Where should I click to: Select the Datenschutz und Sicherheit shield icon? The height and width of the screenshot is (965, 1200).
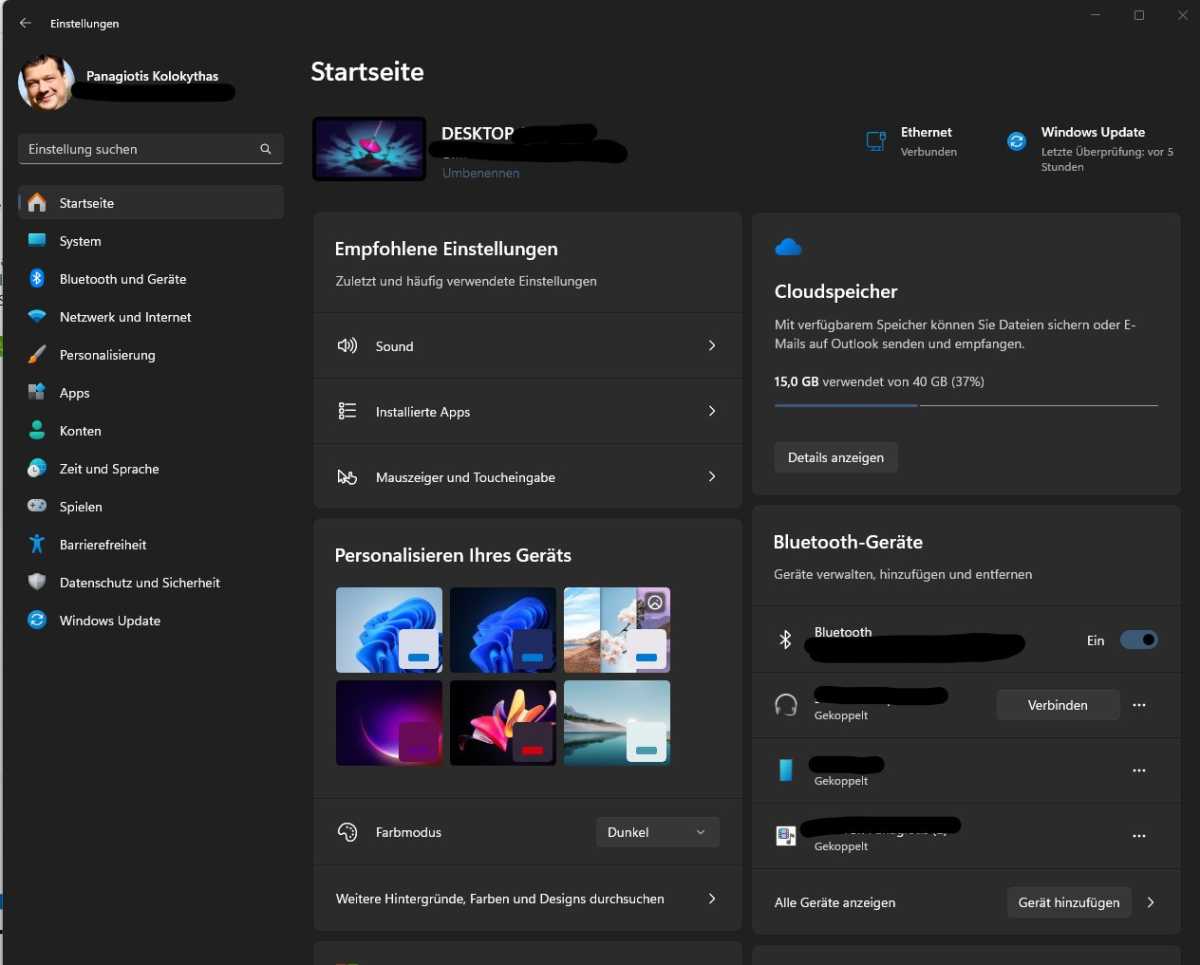pos(37,582)
